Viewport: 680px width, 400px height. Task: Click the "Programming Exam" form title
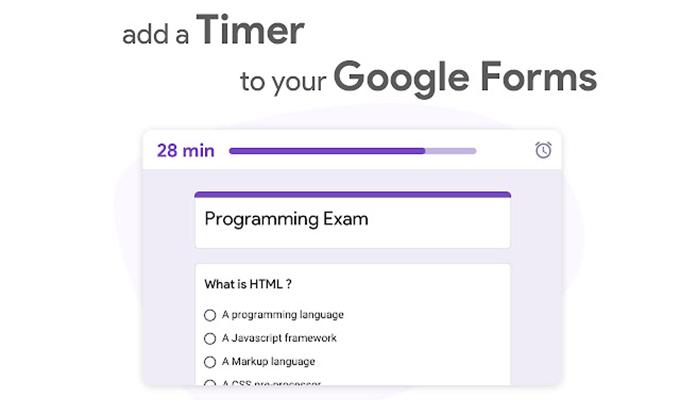click(x=286, y=219)
